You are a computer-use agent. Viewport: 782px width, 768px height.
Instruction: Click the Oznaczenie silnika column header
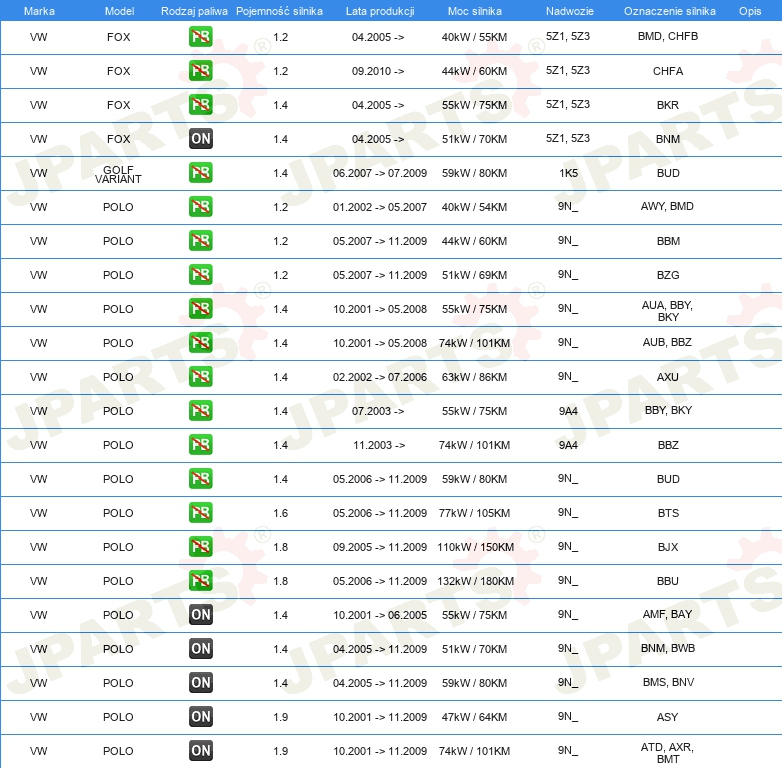669,11
